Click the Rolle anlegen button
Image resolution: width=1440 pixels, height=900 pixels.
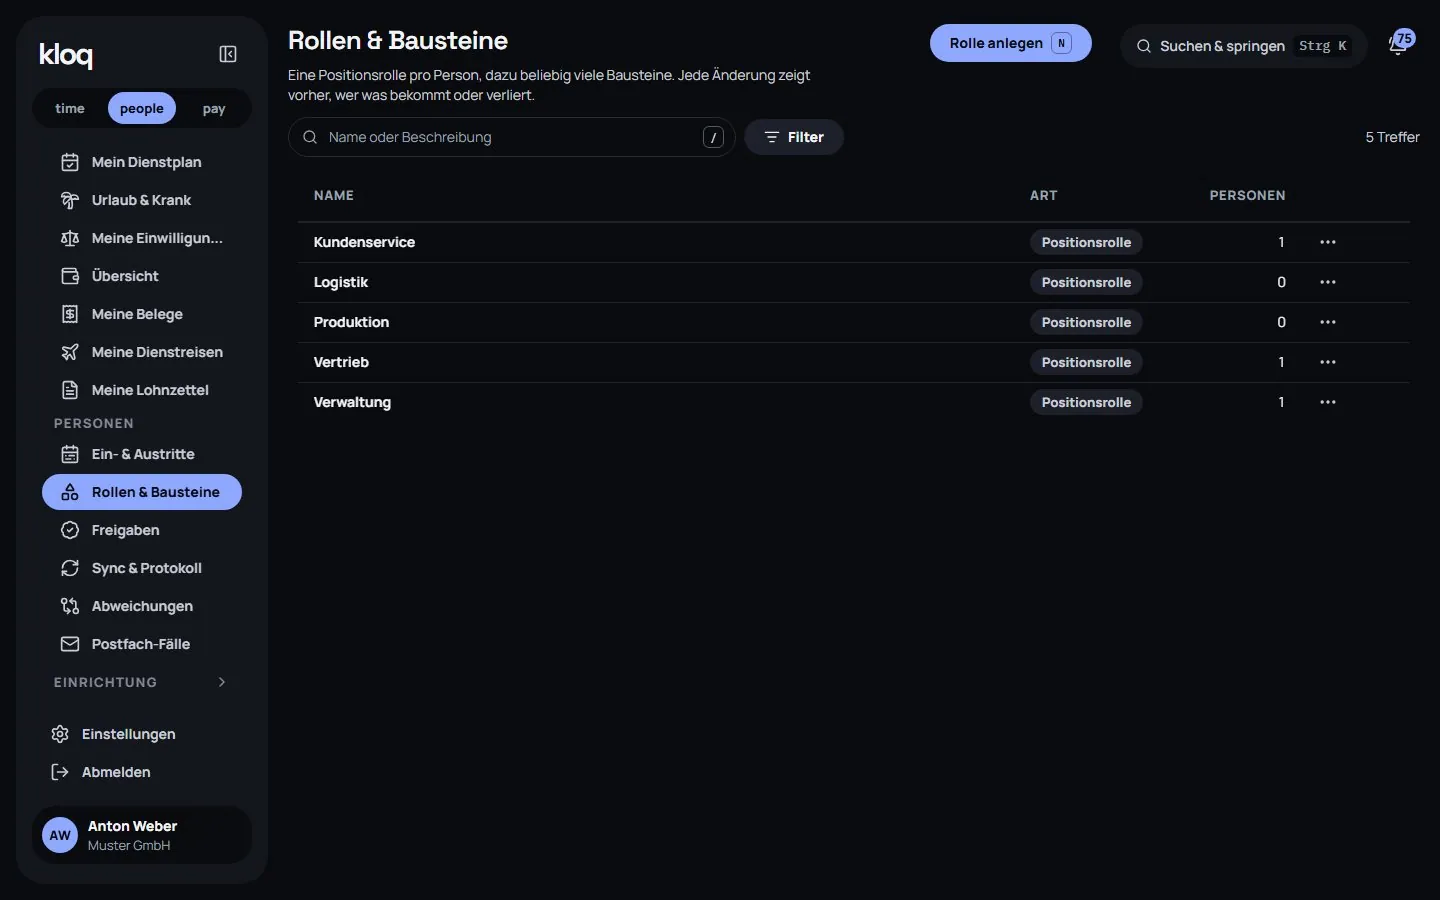(x=1010, y=43)
